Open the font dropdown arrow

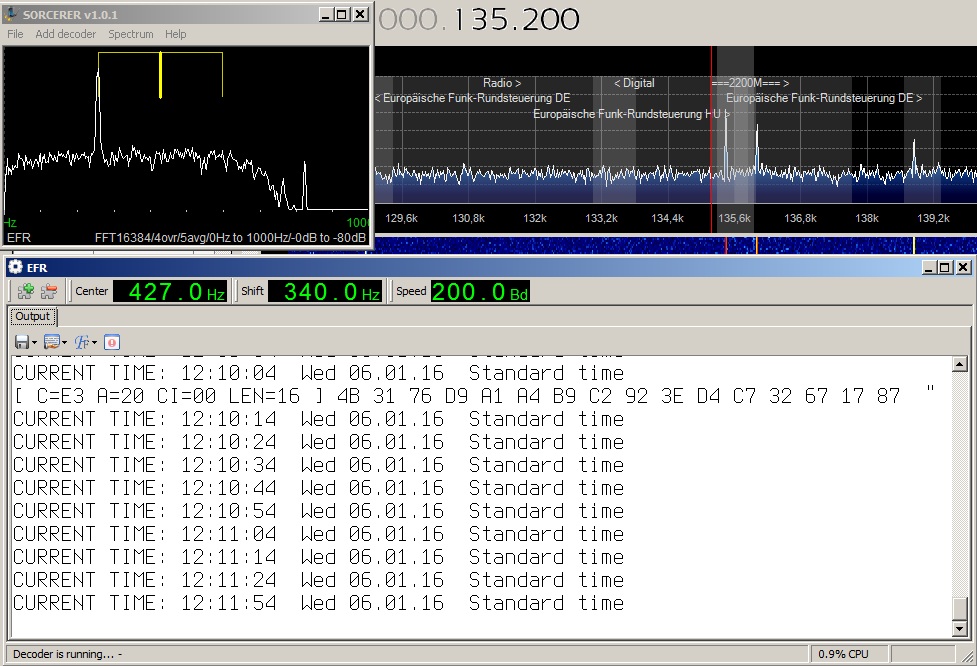click(x=94, y=343)
